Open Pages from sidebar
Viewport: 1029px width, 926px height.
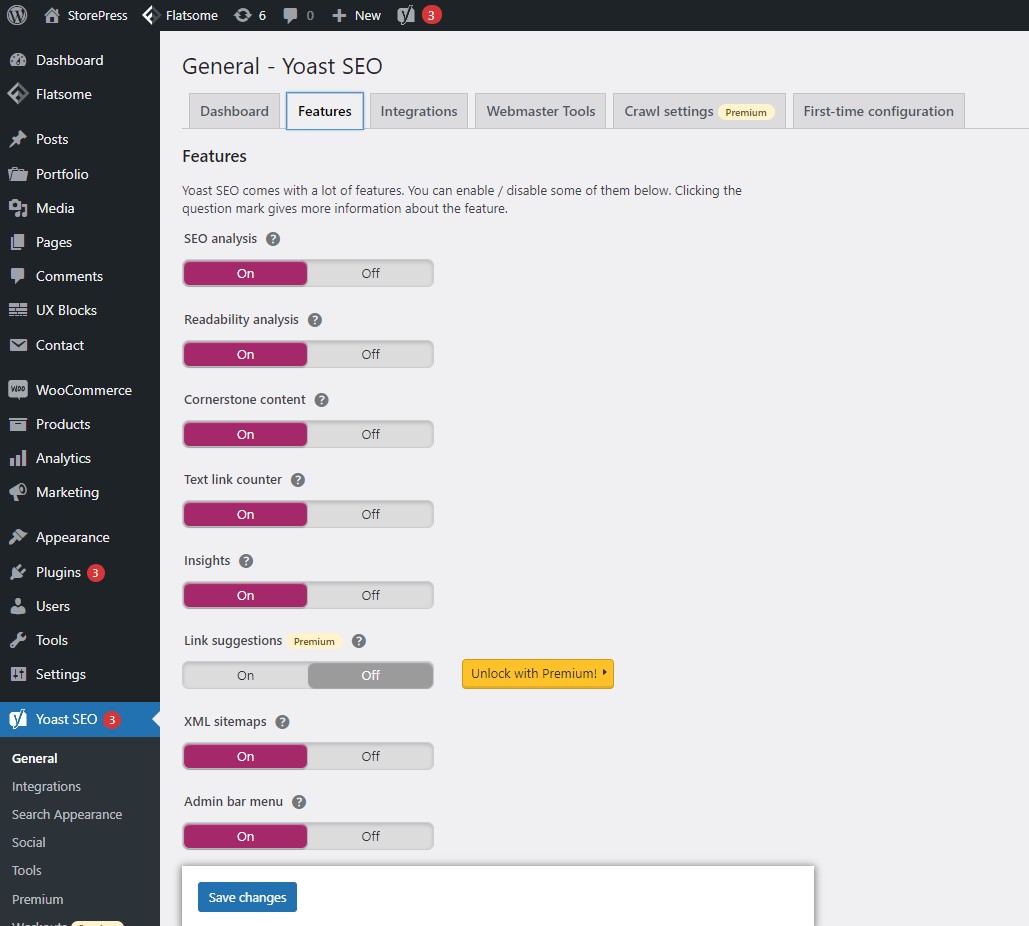pyautogui.click(x=80, y=242)
